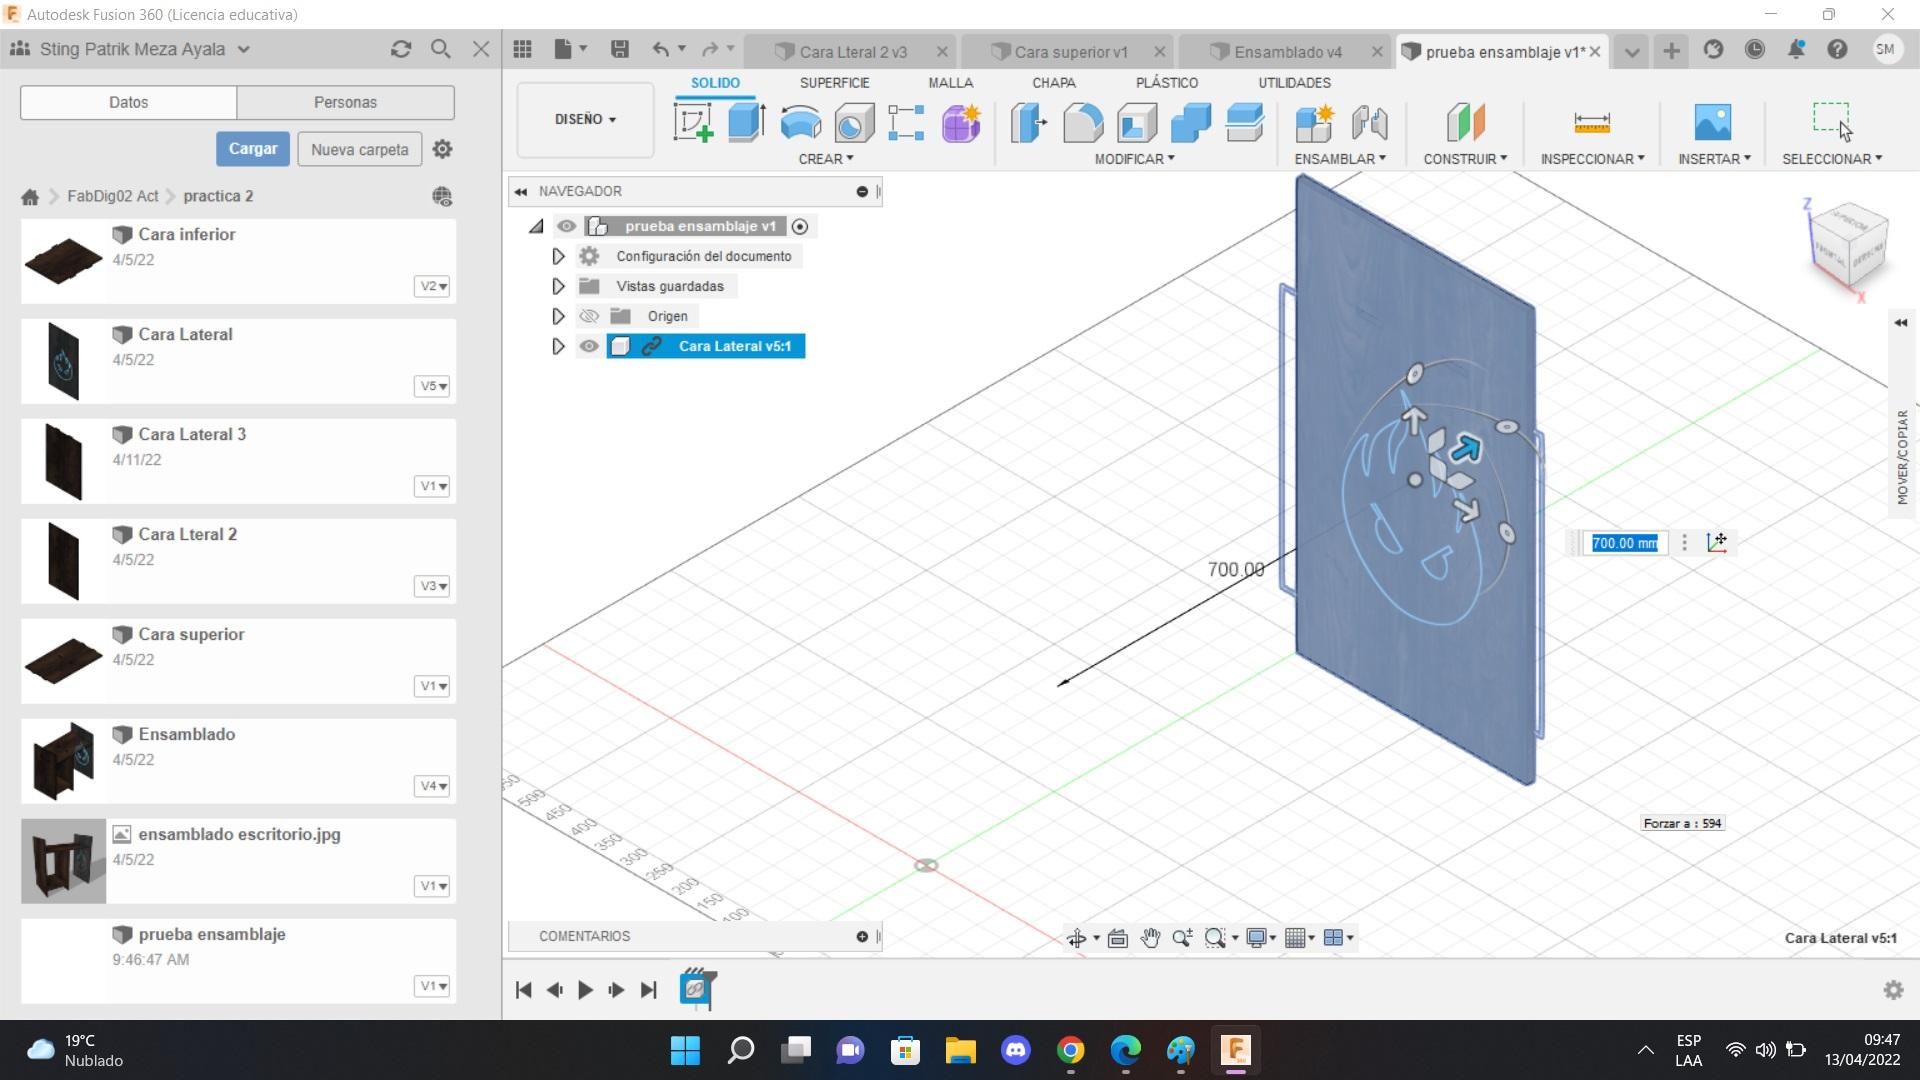The height and width of the screenshot is (1080, 1920).
Task: Click the Joint icon under Ensamblar
Action: pos(1369,123)
